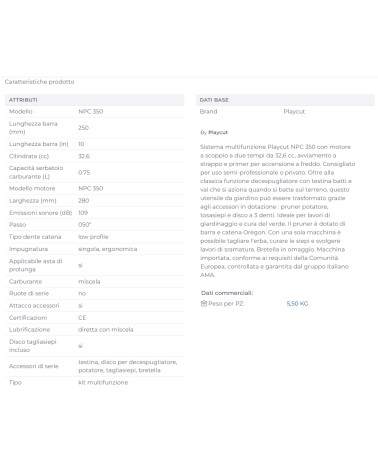
Task: Select the Tipo dente catena low profile value
Action: [93, 237]
